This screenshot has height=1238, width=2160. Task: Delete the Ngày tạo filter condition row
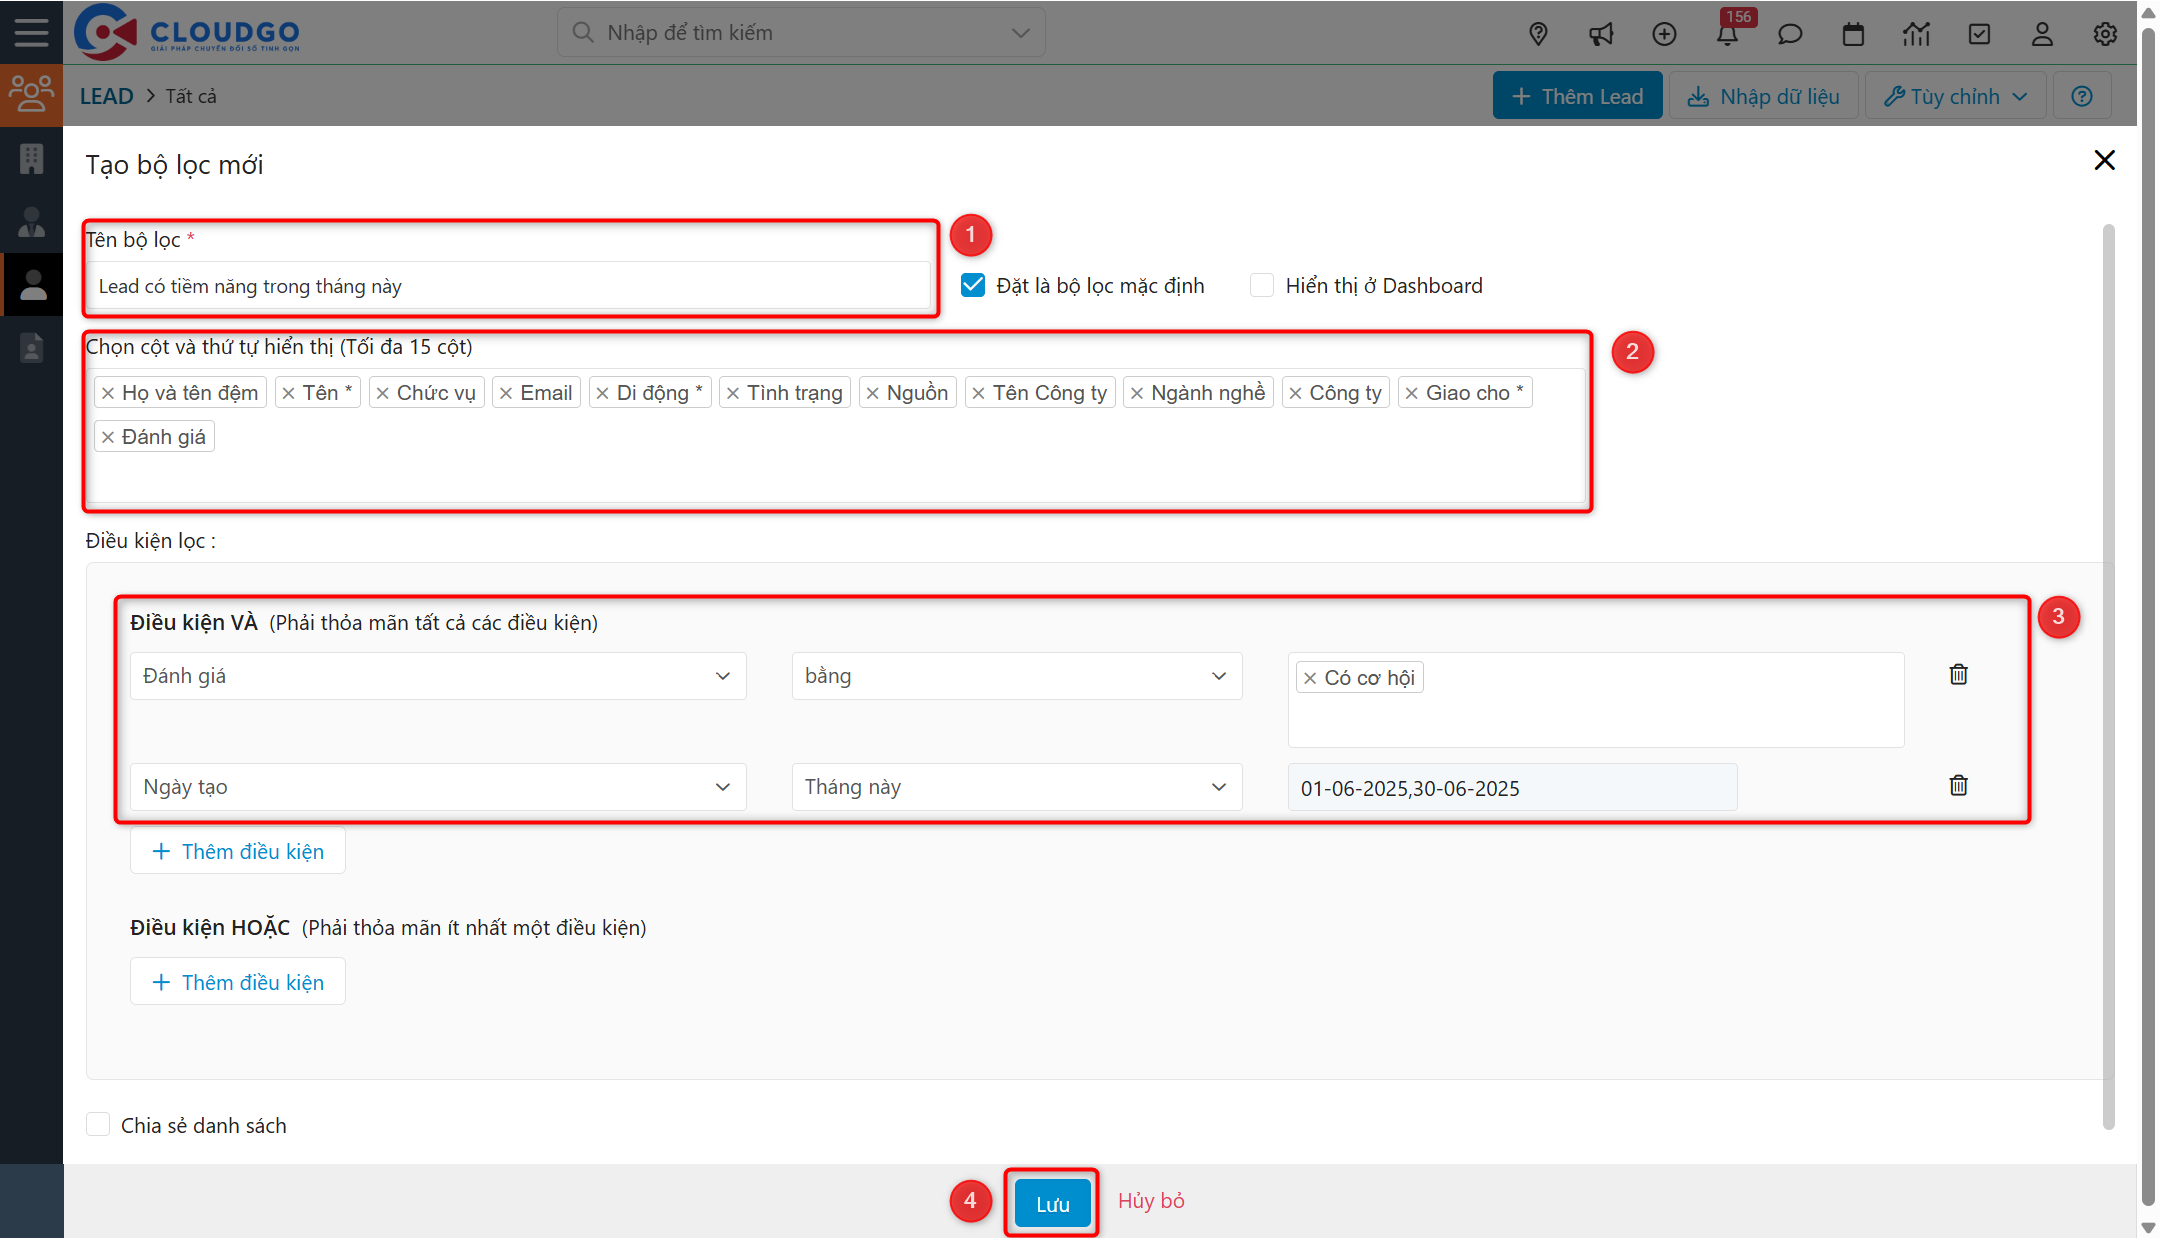tap(1958, 786)
